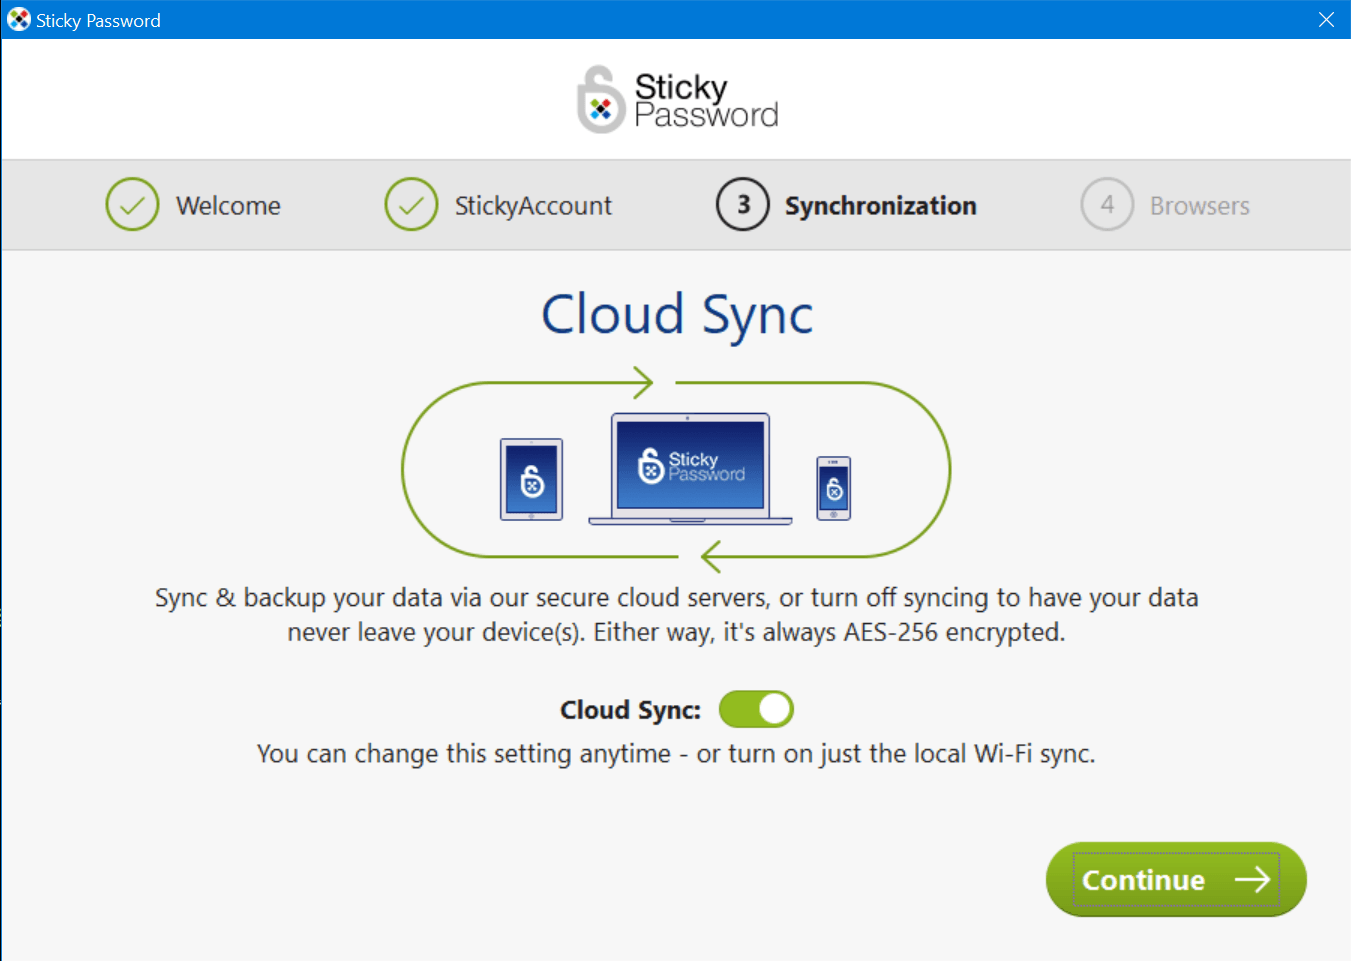Select the Welcome step in the wizard

click(228, 204)
